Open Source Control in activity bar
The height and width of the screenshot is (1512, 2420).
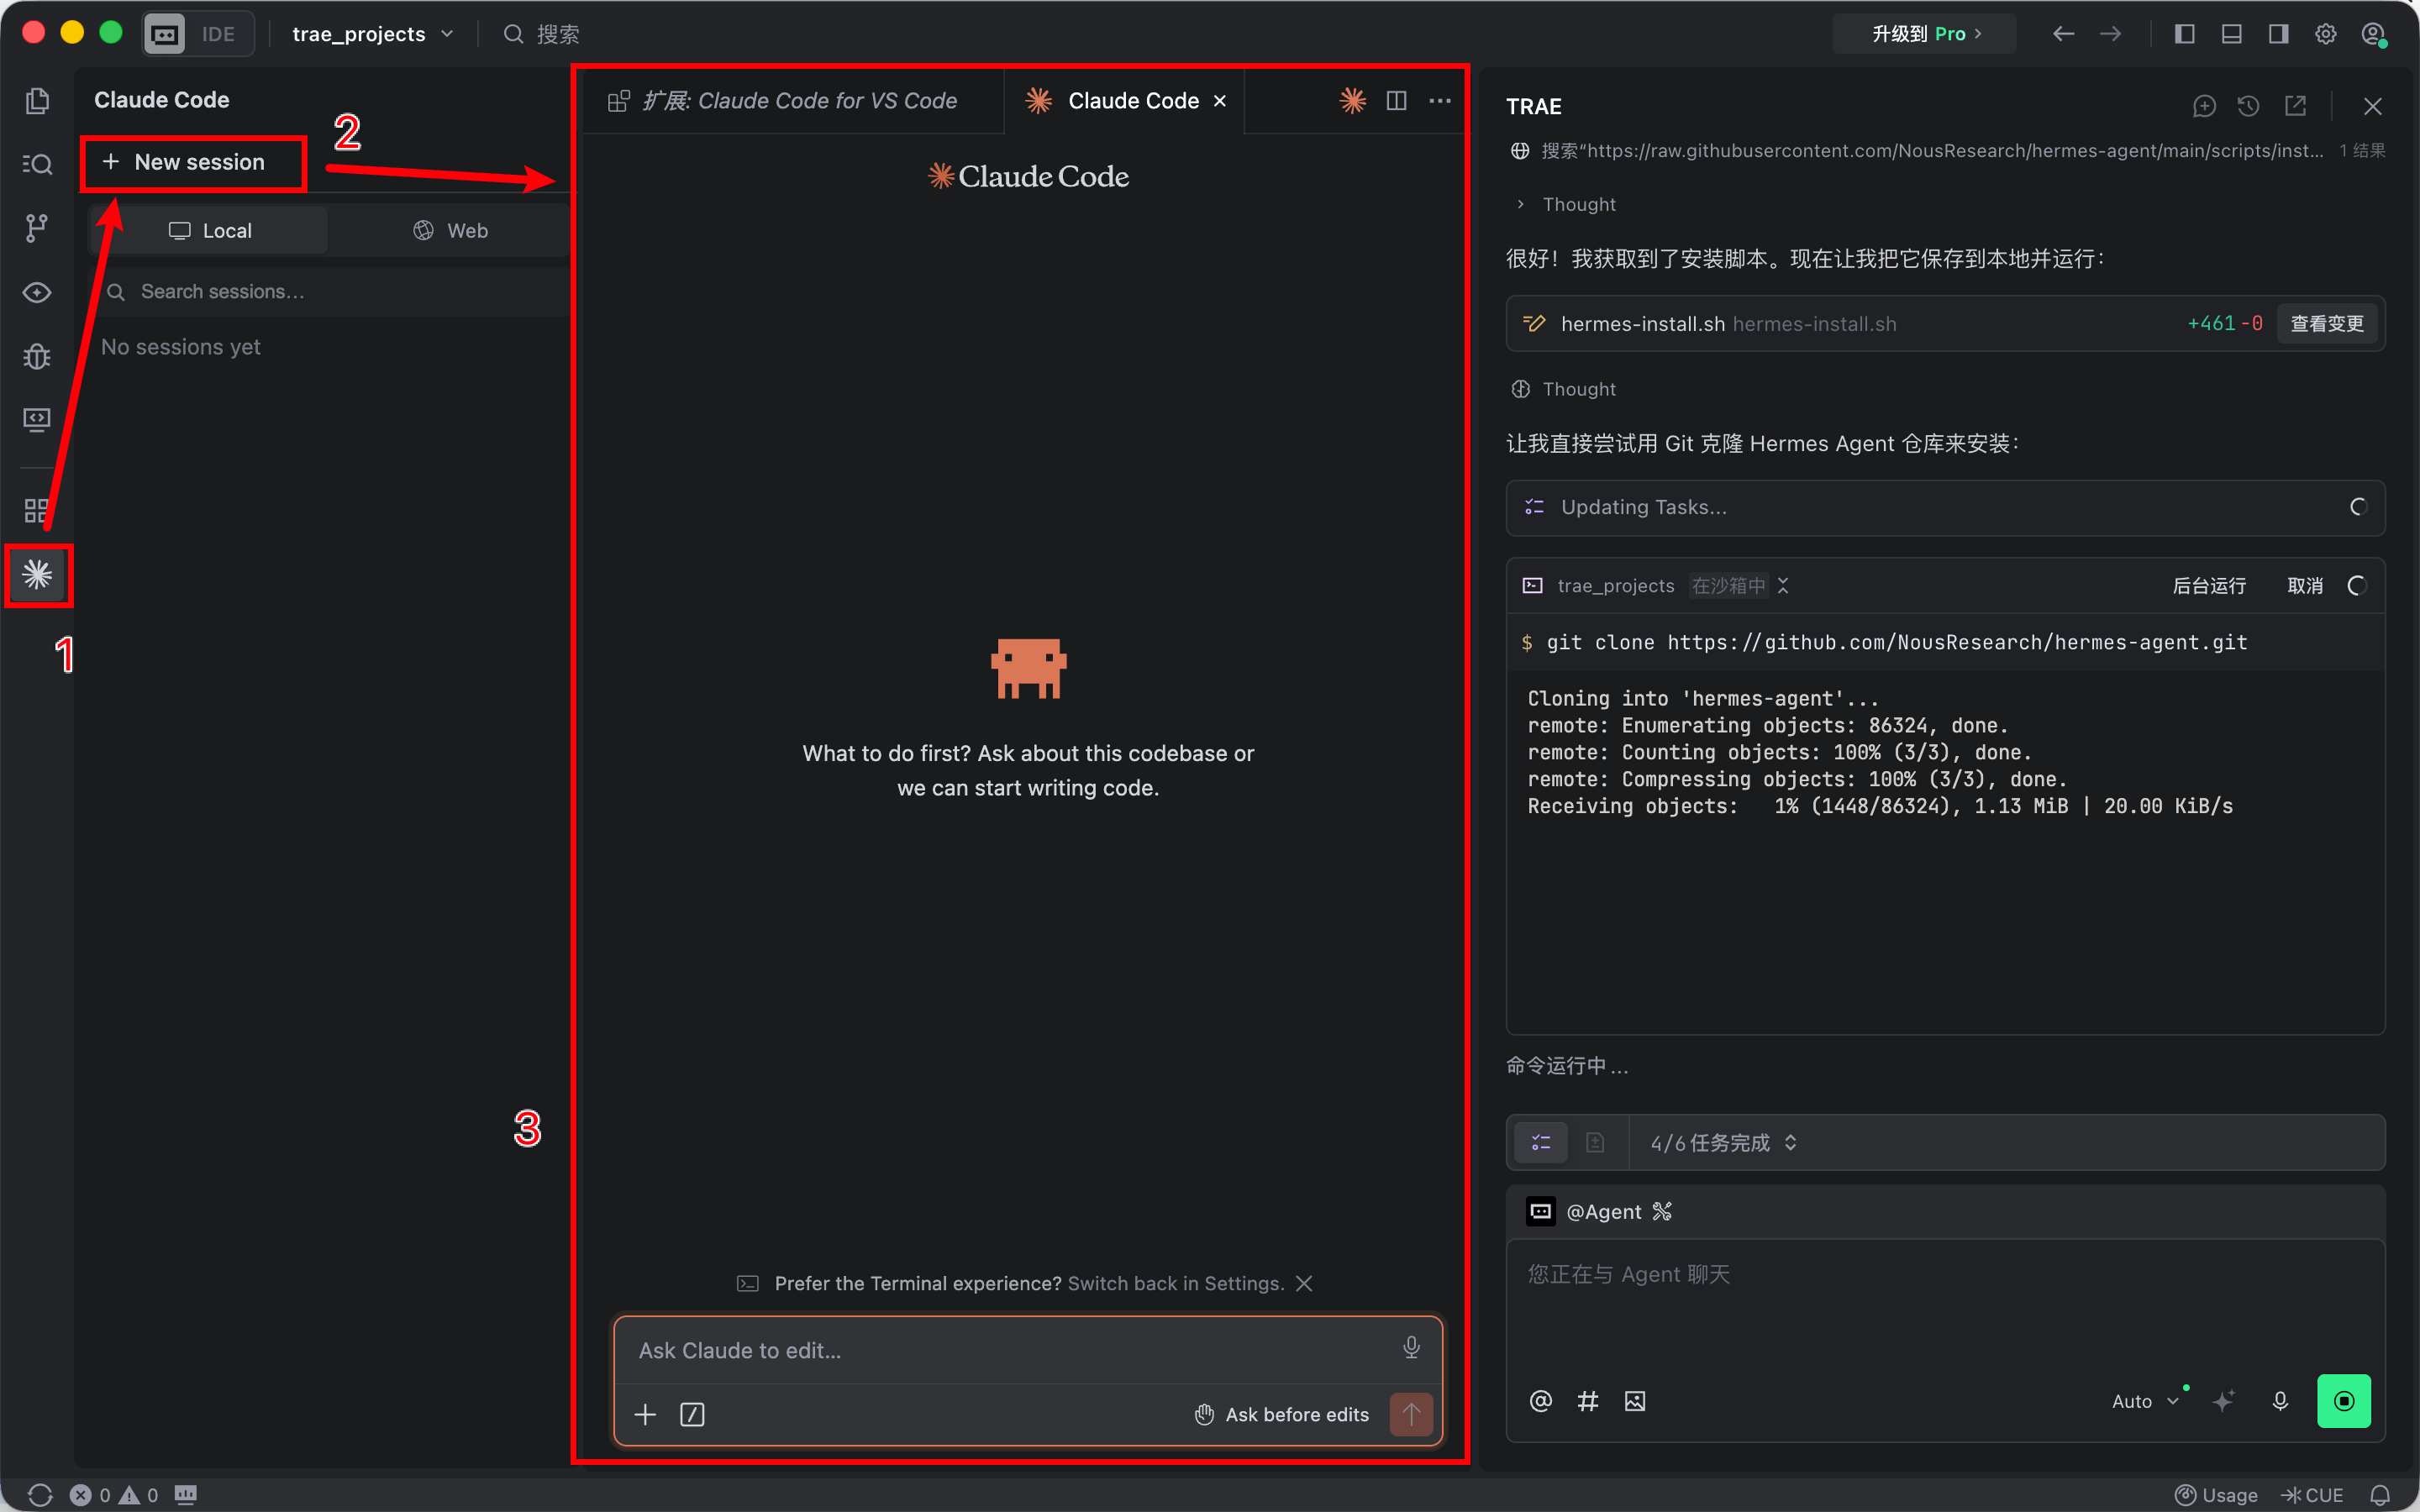(37, 228)
